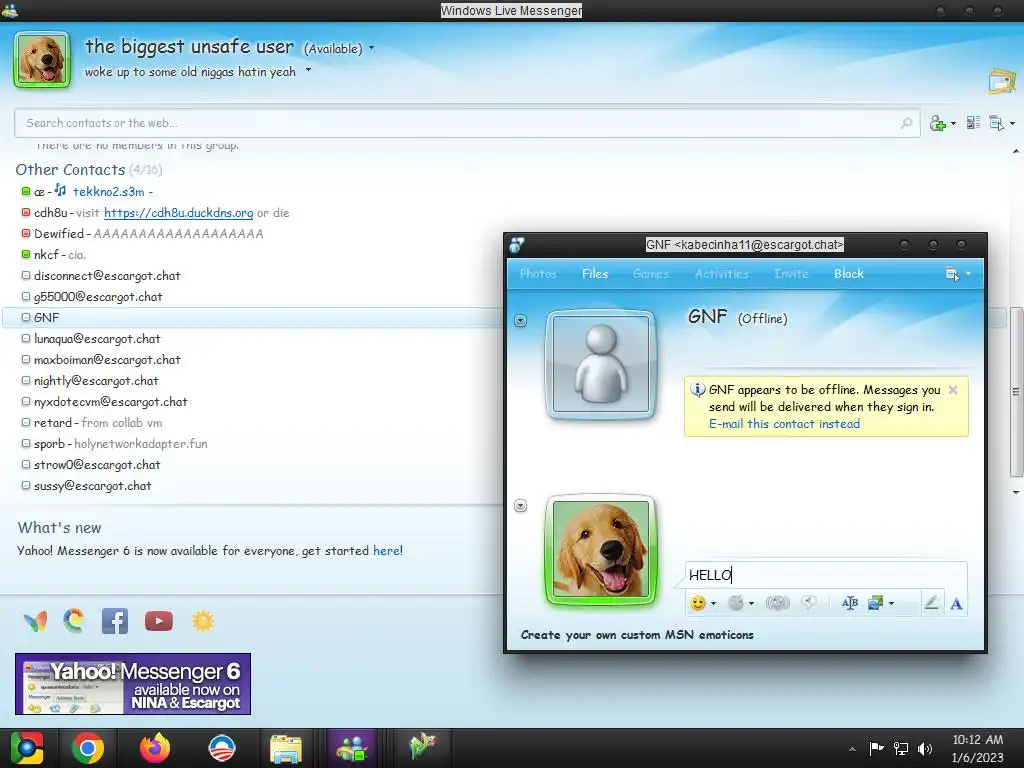Click the search contacts or the web field
The image size is (1024, 768).
tap(467, 123)
